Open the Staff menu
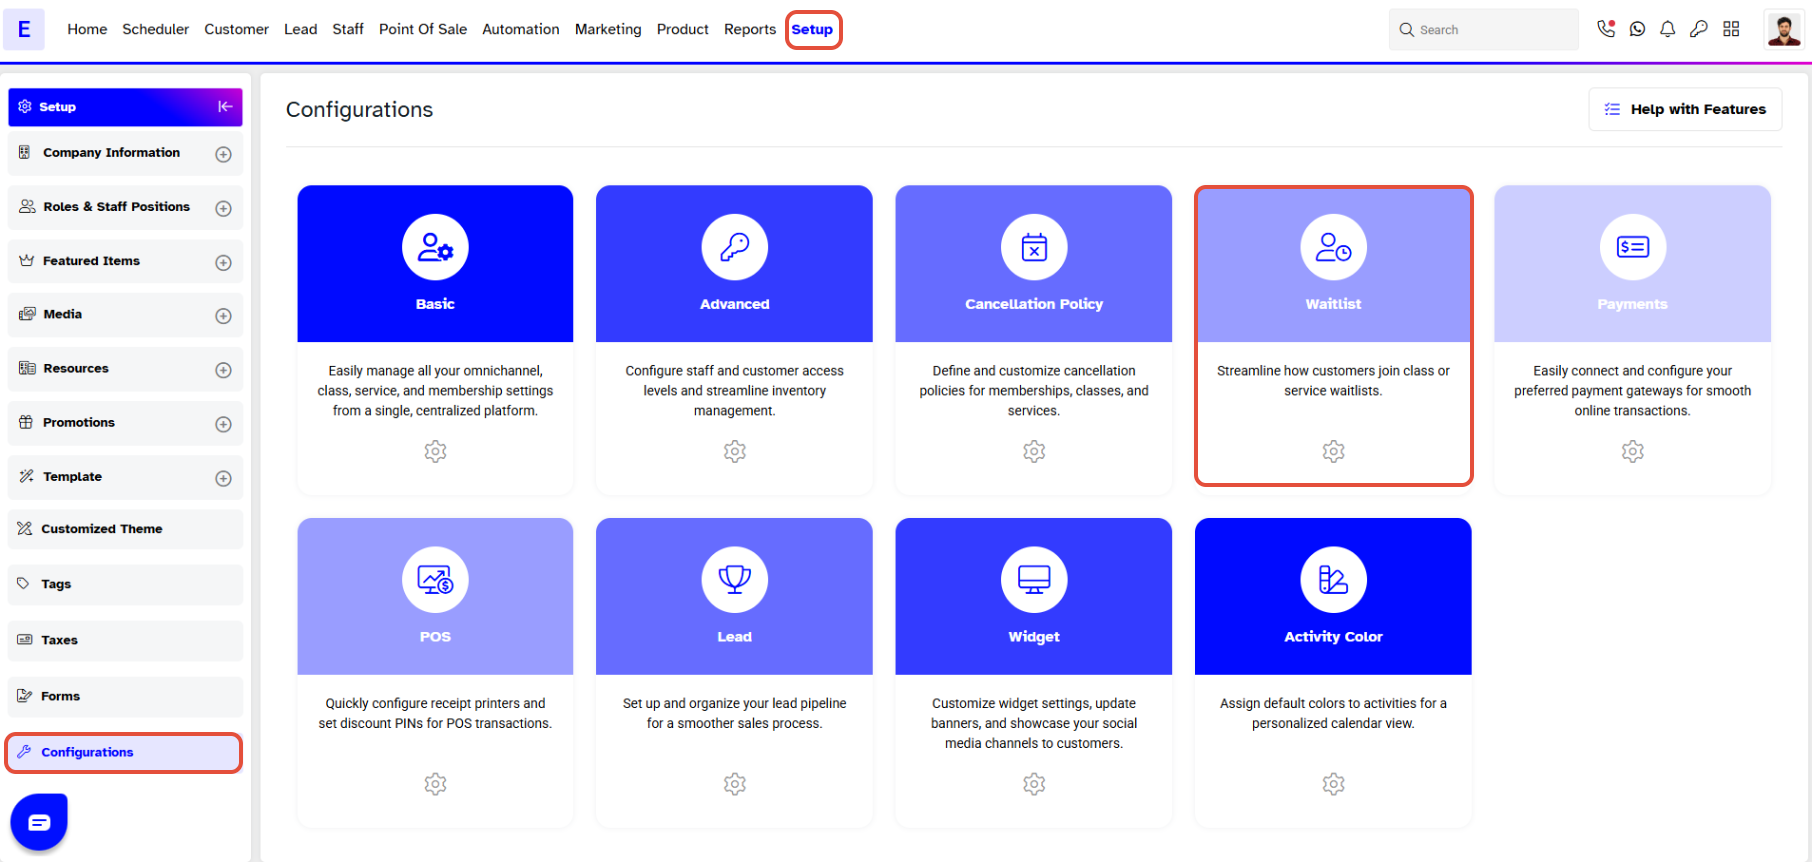 coord(348,29)
